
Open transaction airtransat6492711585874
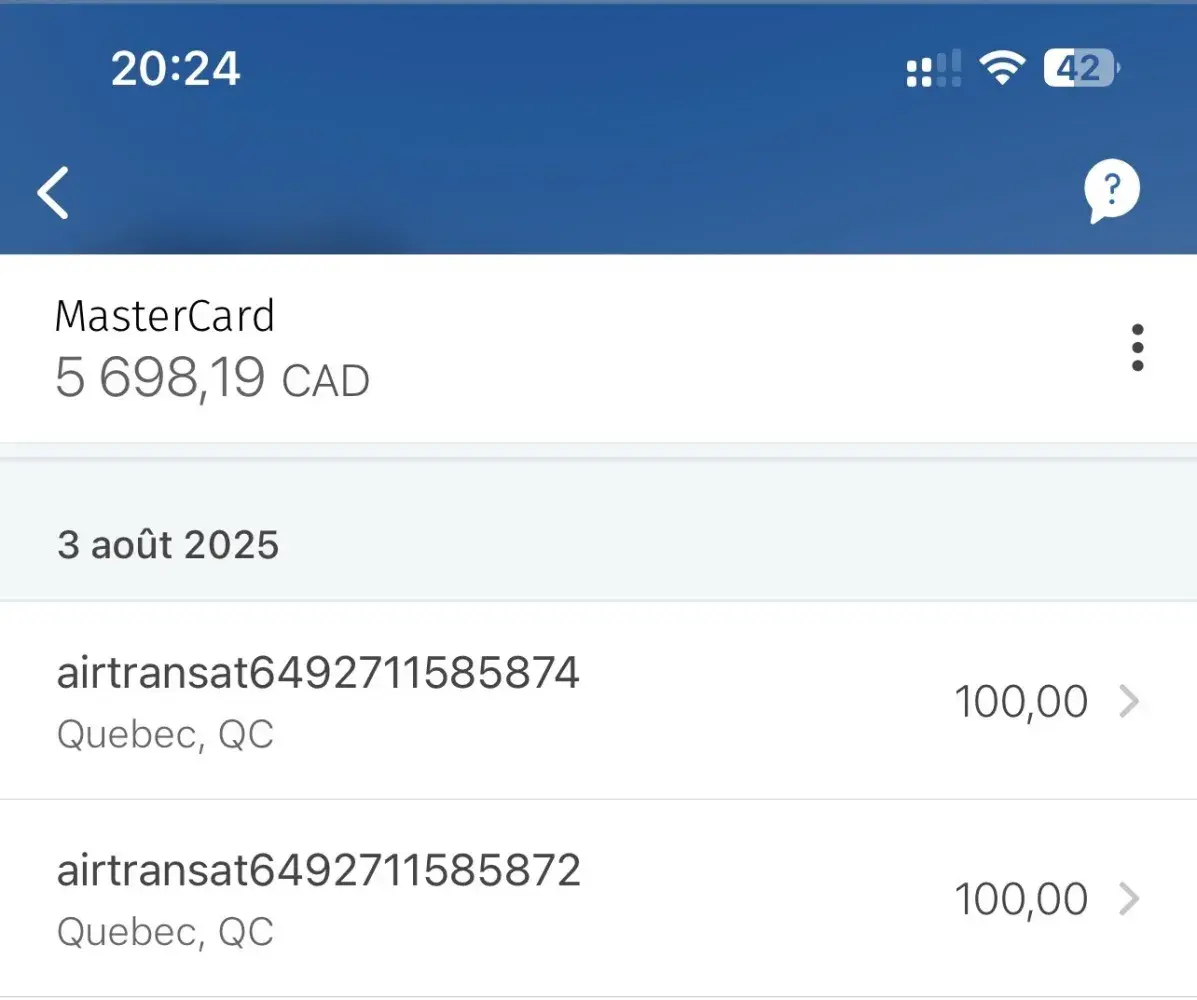[x=318, y=674]
